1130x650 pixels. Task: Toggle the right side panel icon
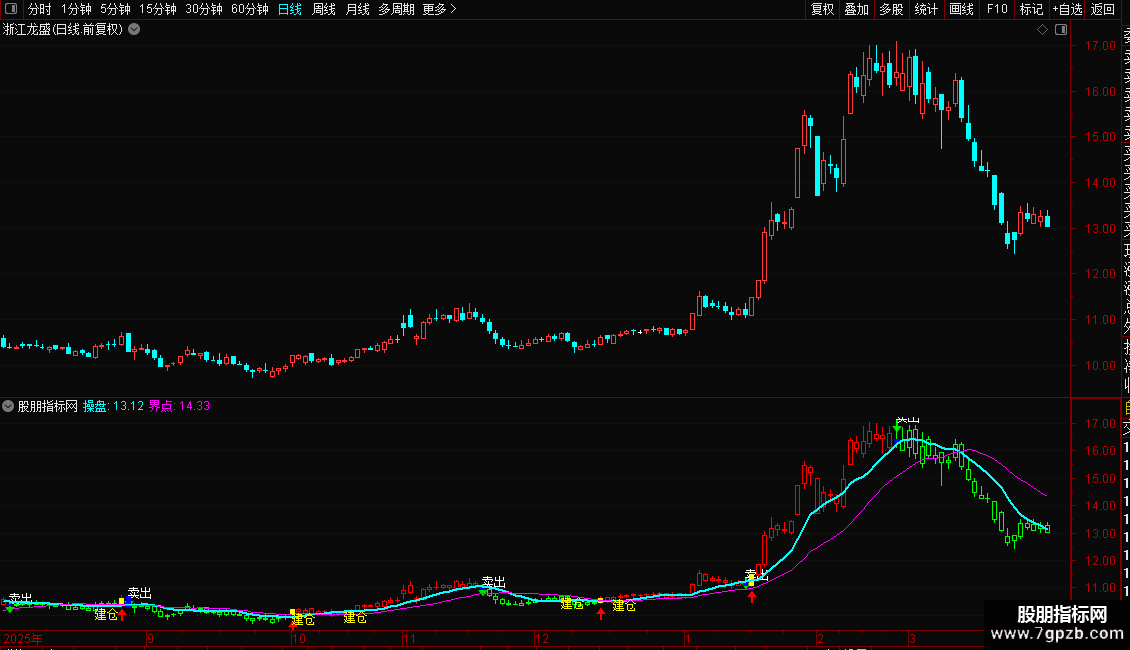pos(1061,30)
